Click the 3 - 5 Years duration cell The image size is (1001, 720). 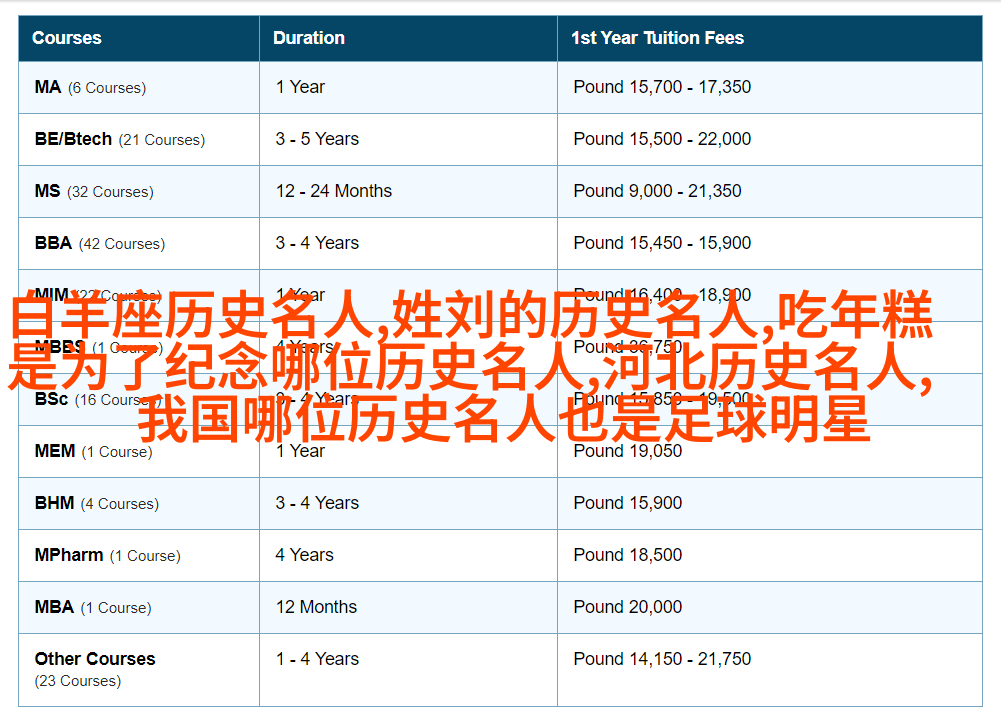pos(317,139)
